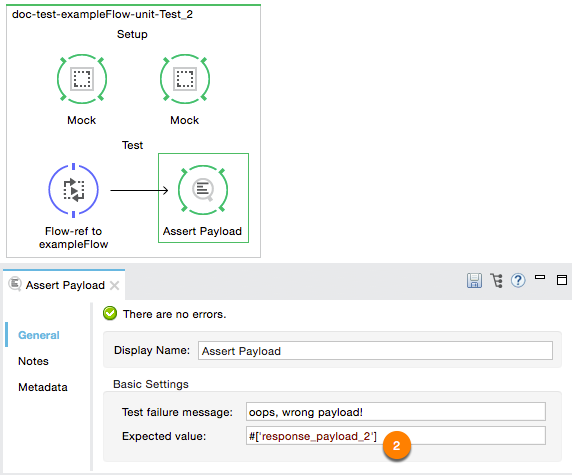572x475 pixels.
Task: Click the save floppy disk icon
Action: click(474, 281)
